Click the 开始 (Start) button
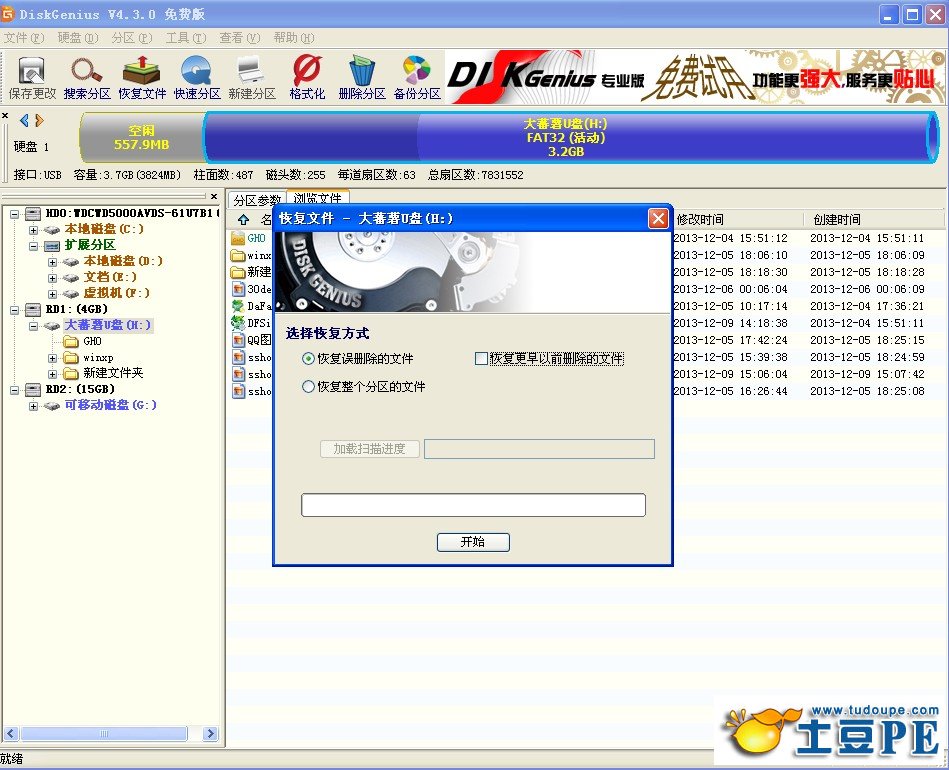This screenshot has width=949, height=770. pos(473,542)
